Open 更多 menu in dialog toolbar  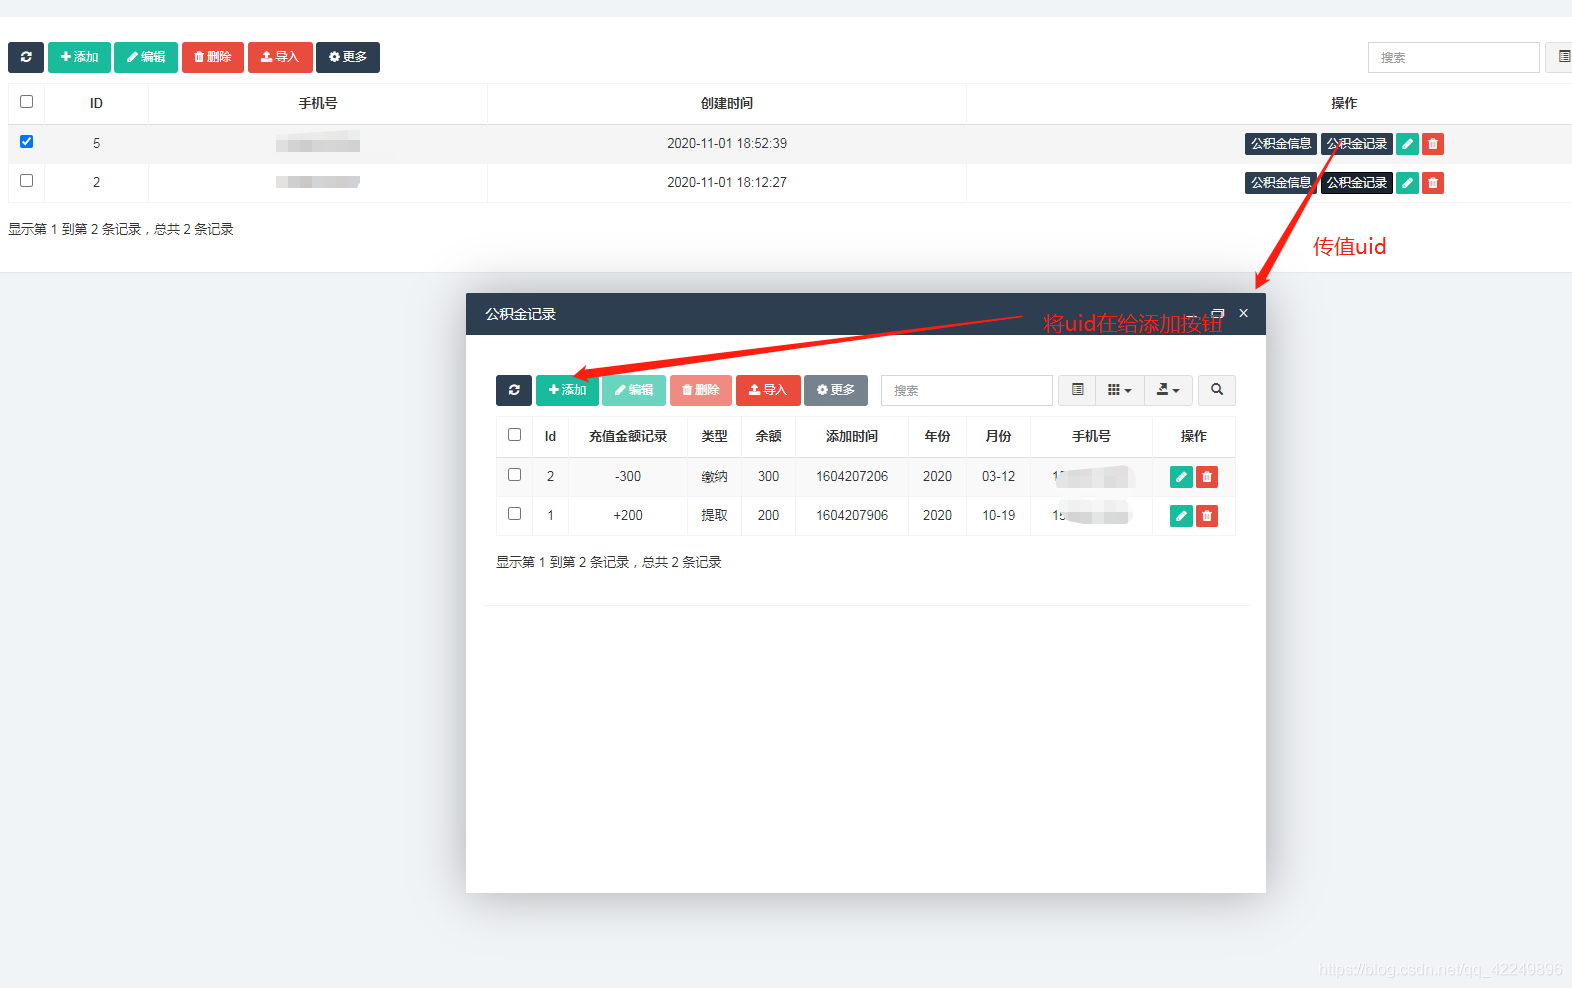(x=836, y=390)
